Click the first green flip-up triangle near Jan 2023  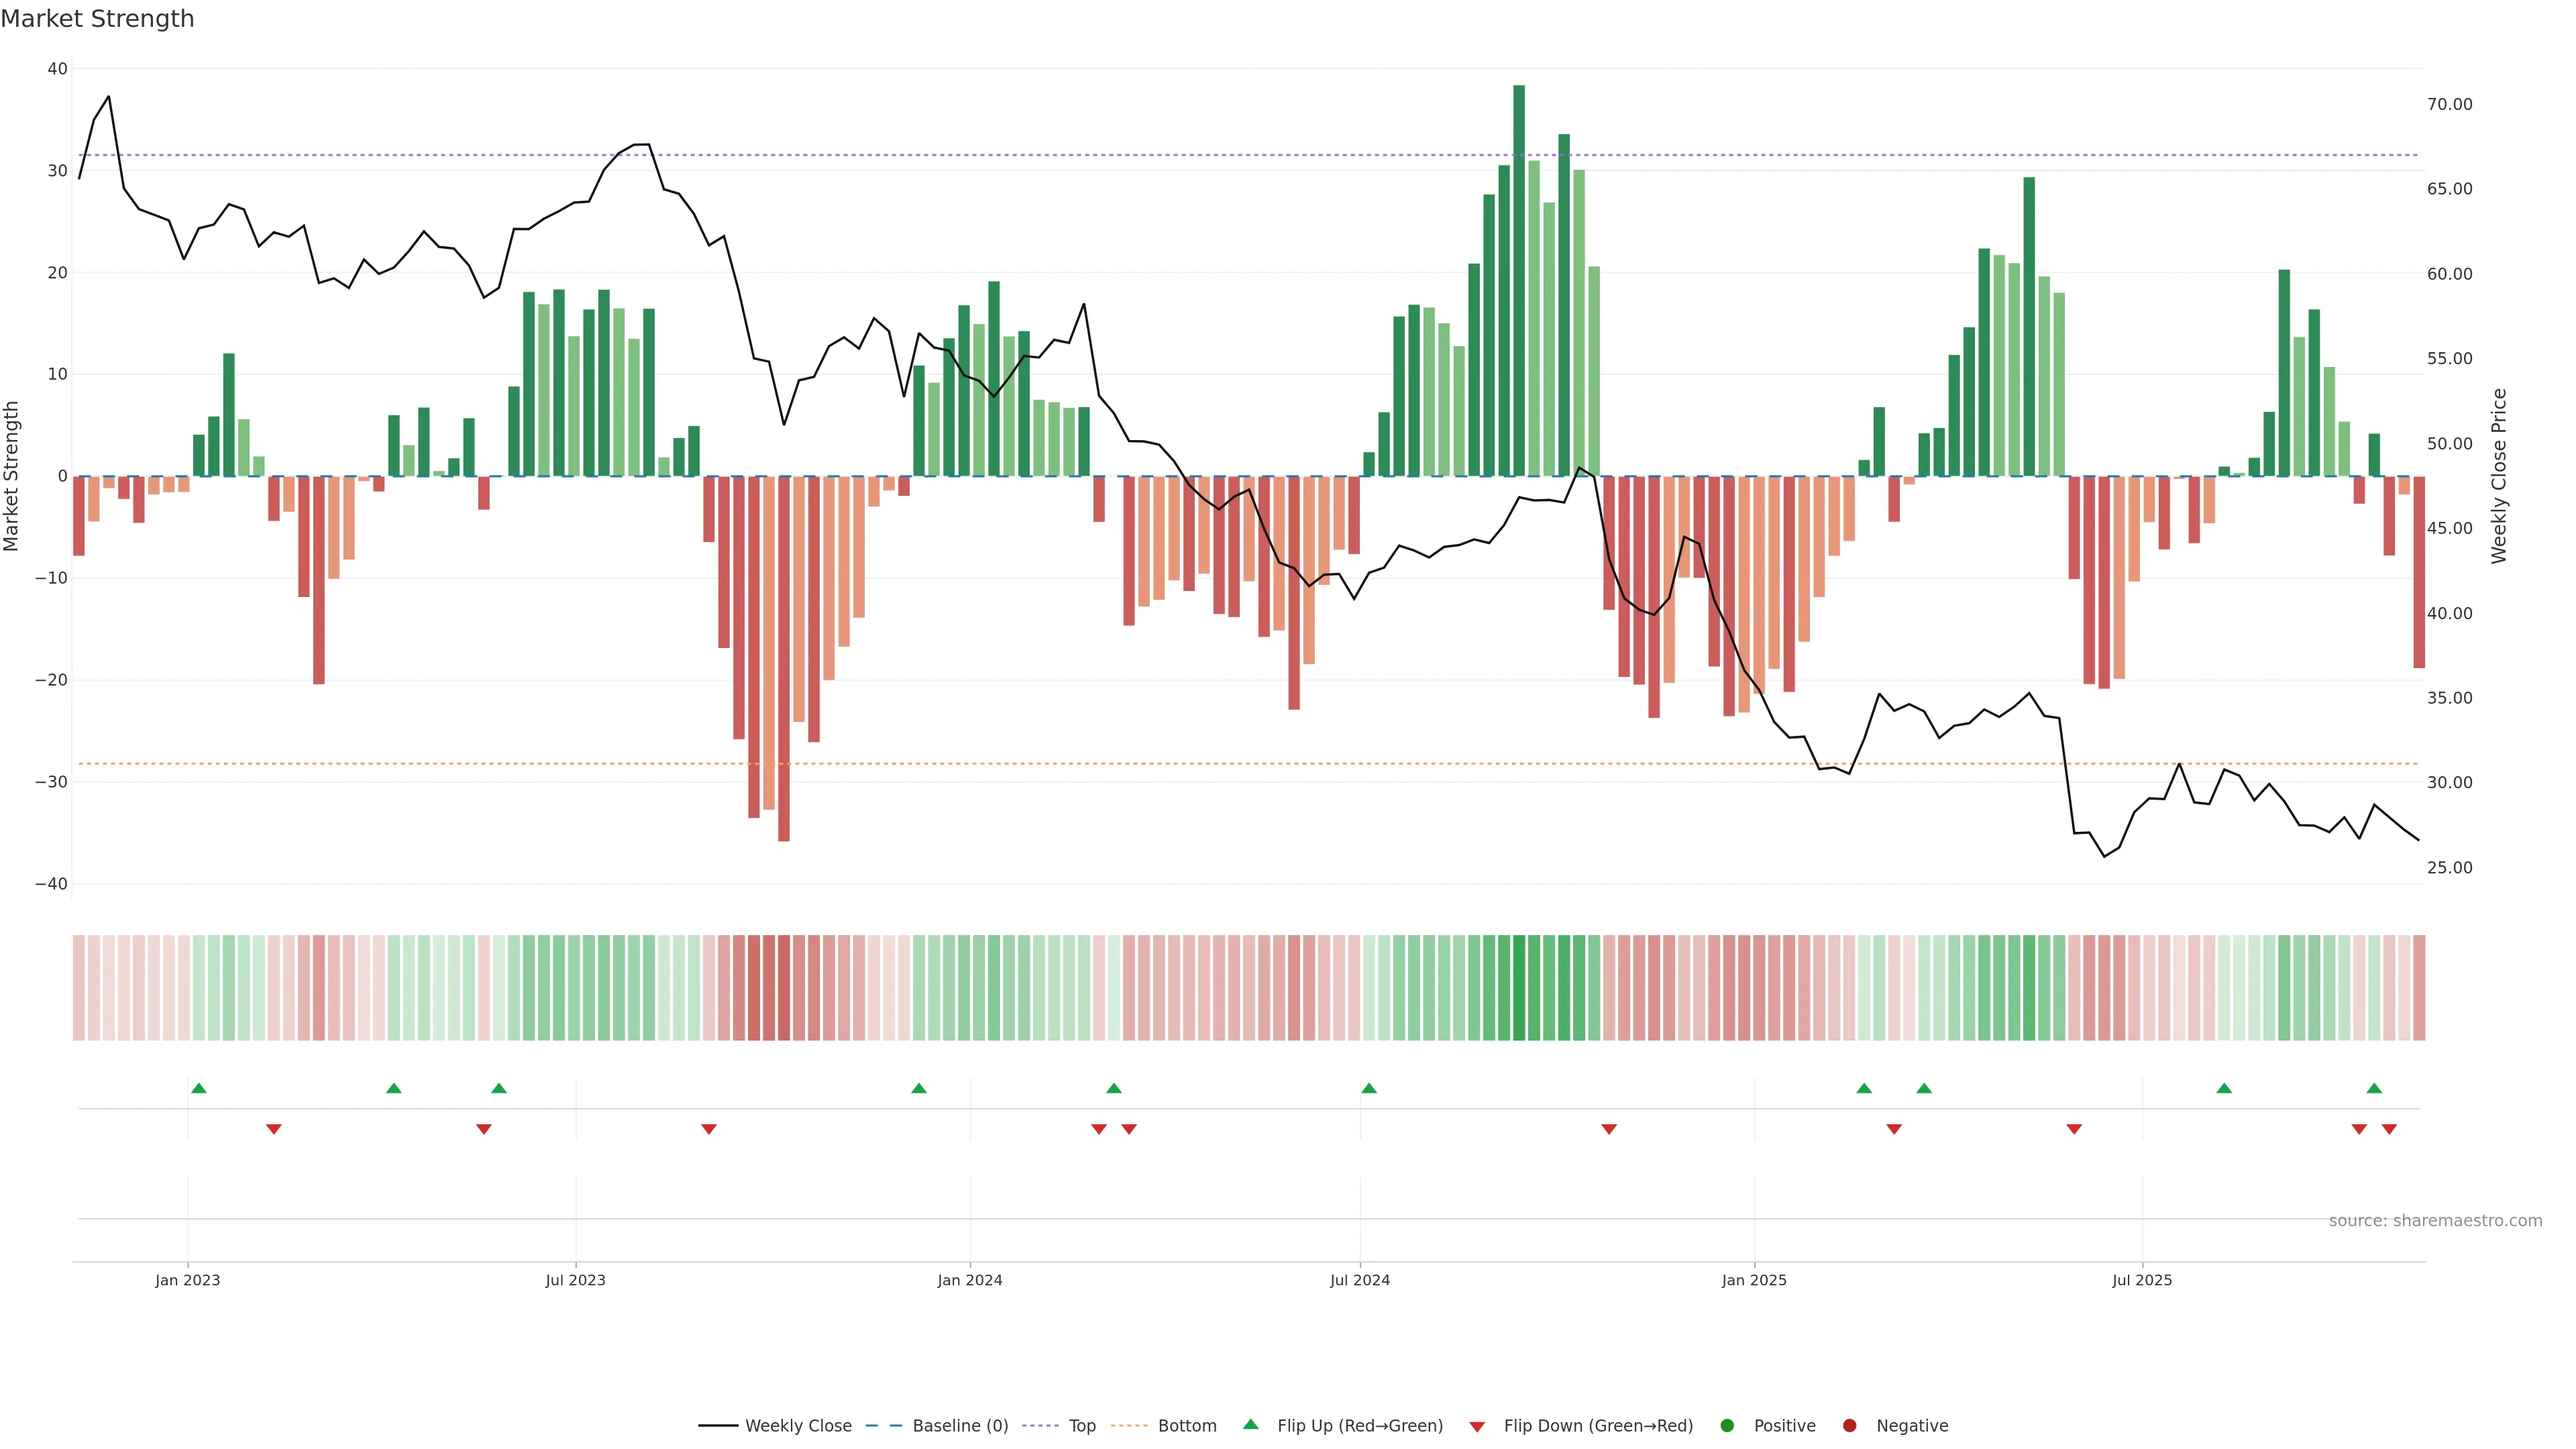click(x=199, y=1088)
